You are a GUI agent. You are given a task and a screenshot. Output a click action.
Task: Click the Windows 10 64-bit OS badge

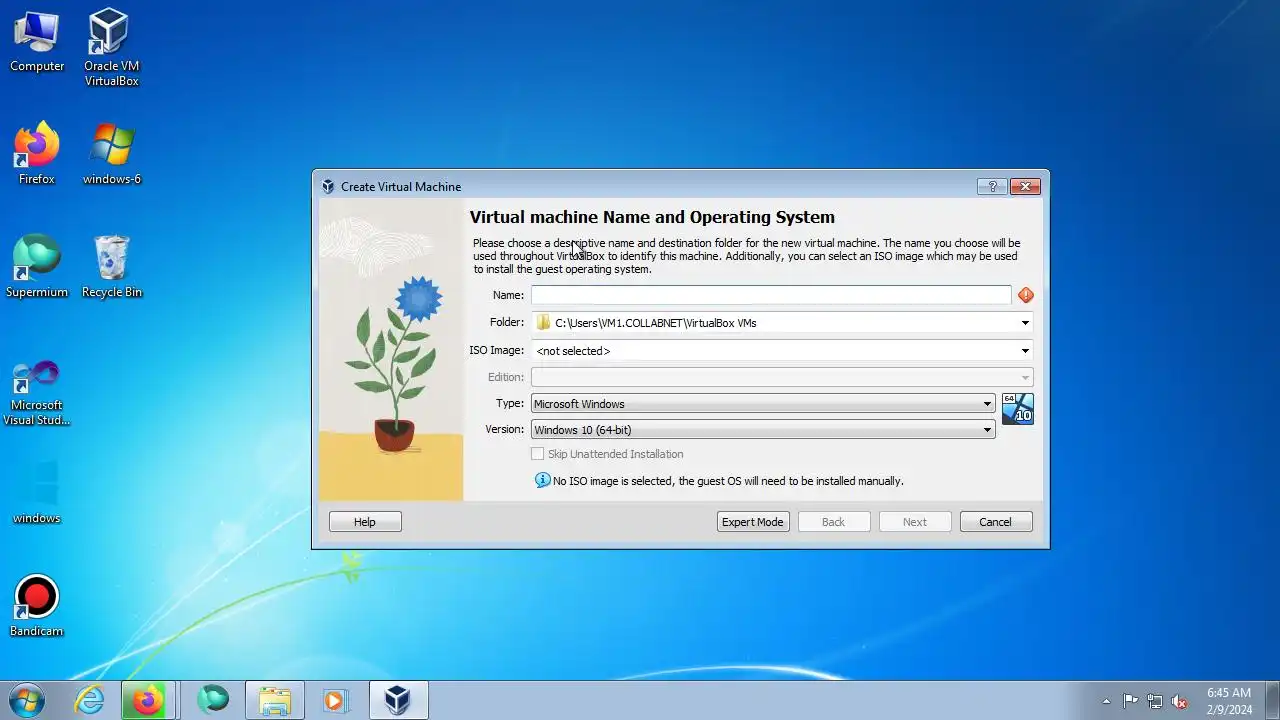coord(1018,409)
